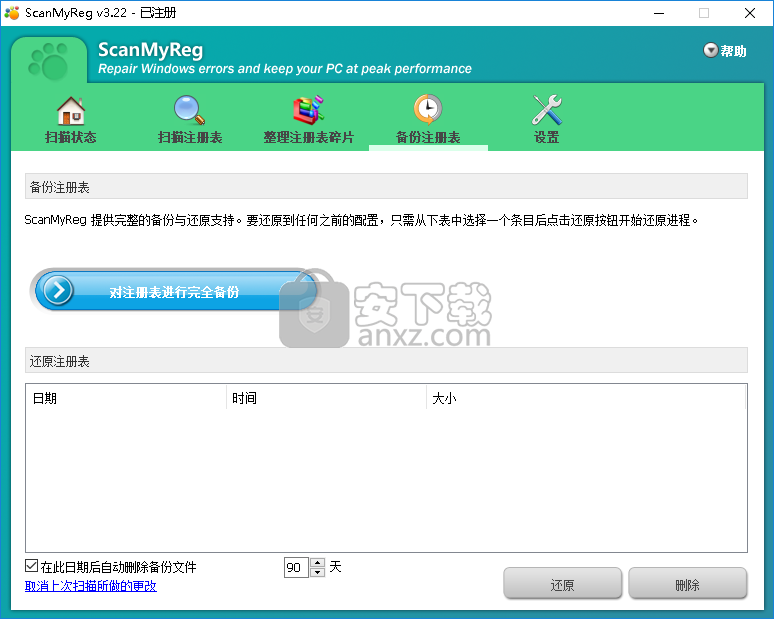
Task: Sort by the 大小 column header
Action: 585,398
